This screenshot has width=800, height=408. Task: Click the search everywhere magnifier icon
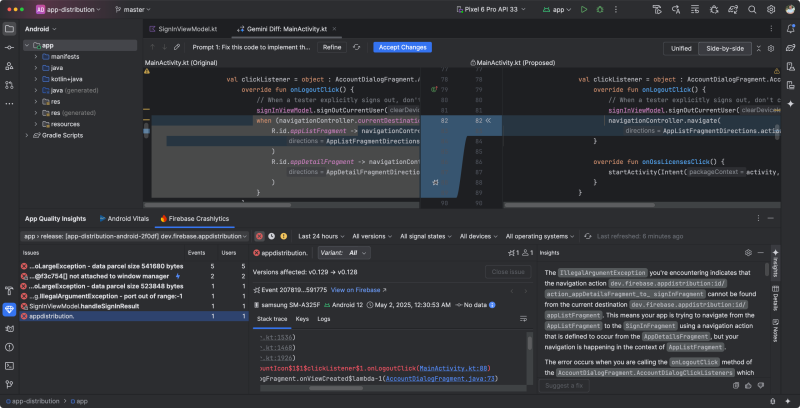tap(750, 9)
